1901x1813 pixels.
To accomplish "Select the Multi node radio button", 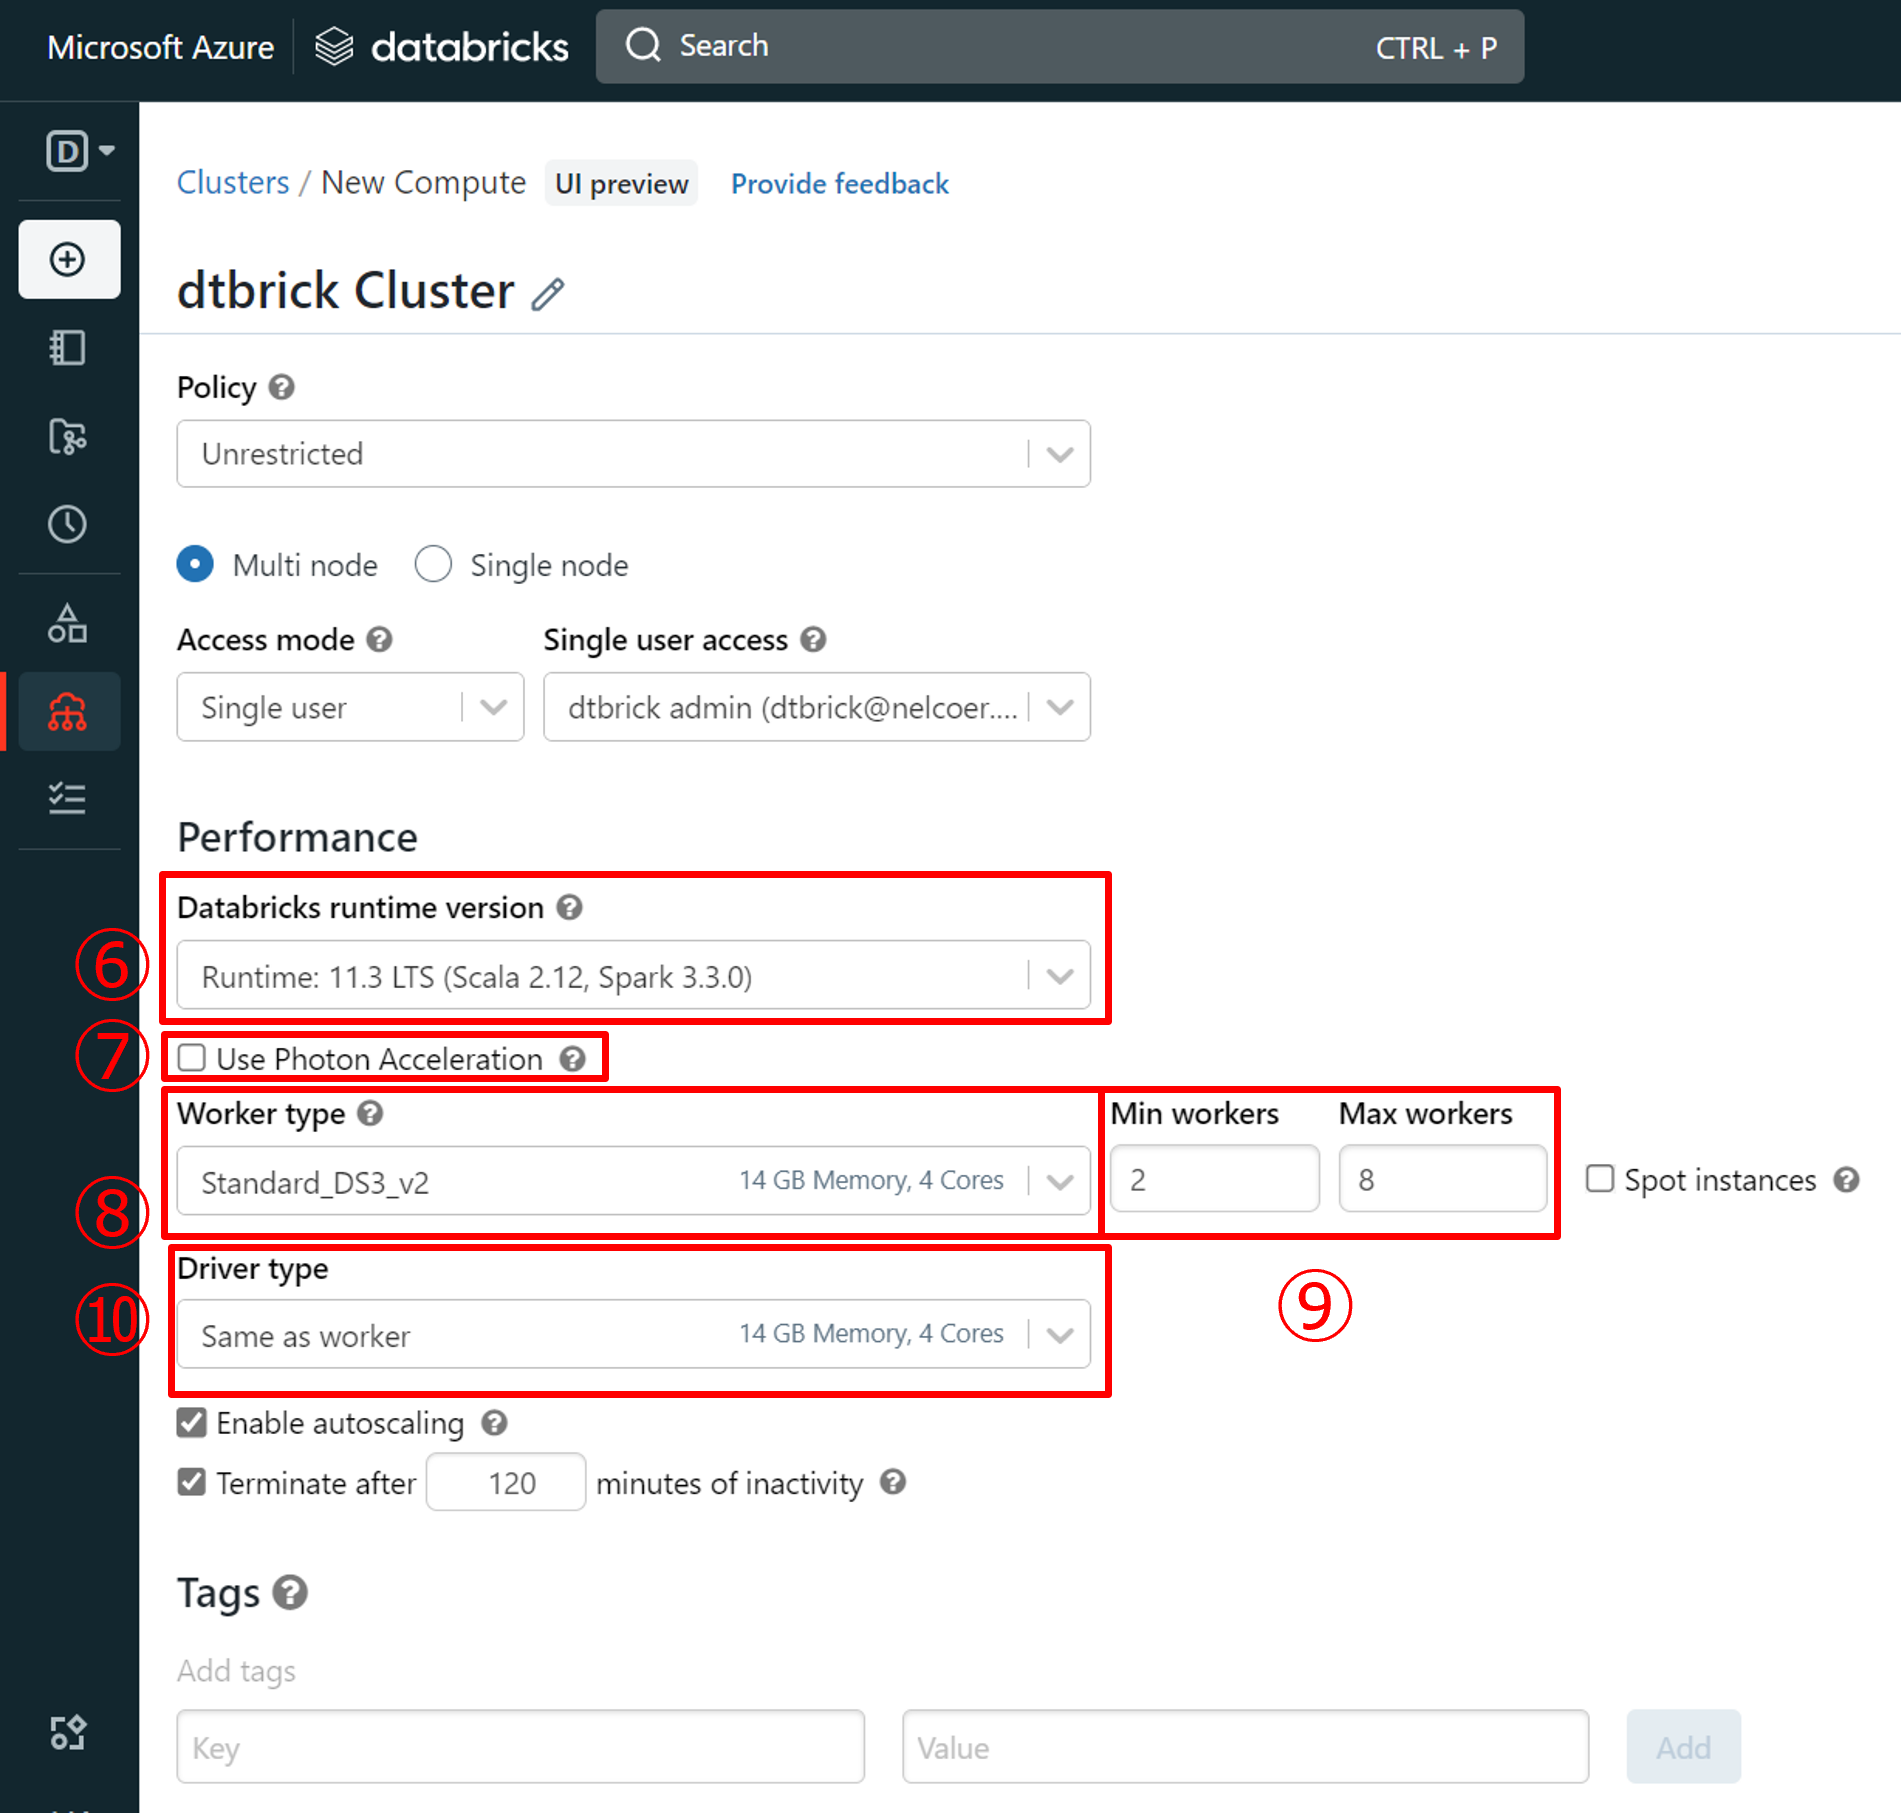I will point(195,564).
